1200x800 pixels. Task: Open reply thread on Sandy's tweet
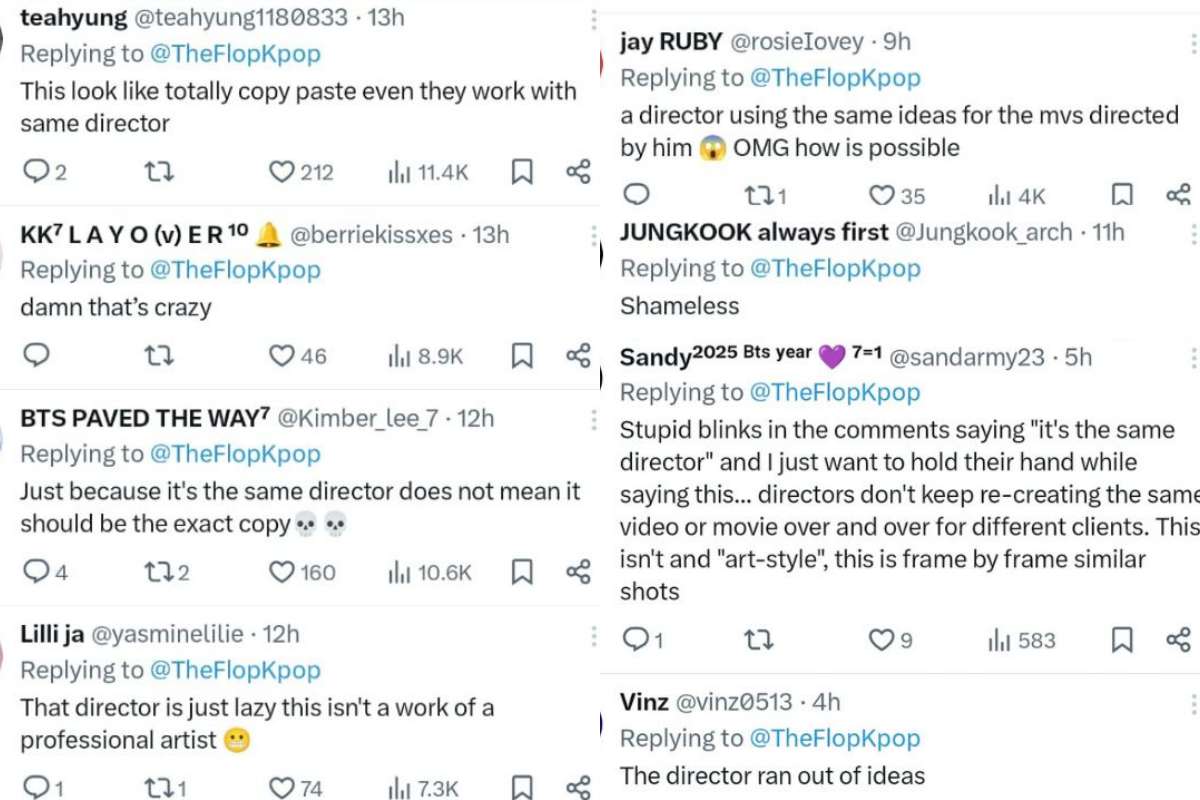636,639
